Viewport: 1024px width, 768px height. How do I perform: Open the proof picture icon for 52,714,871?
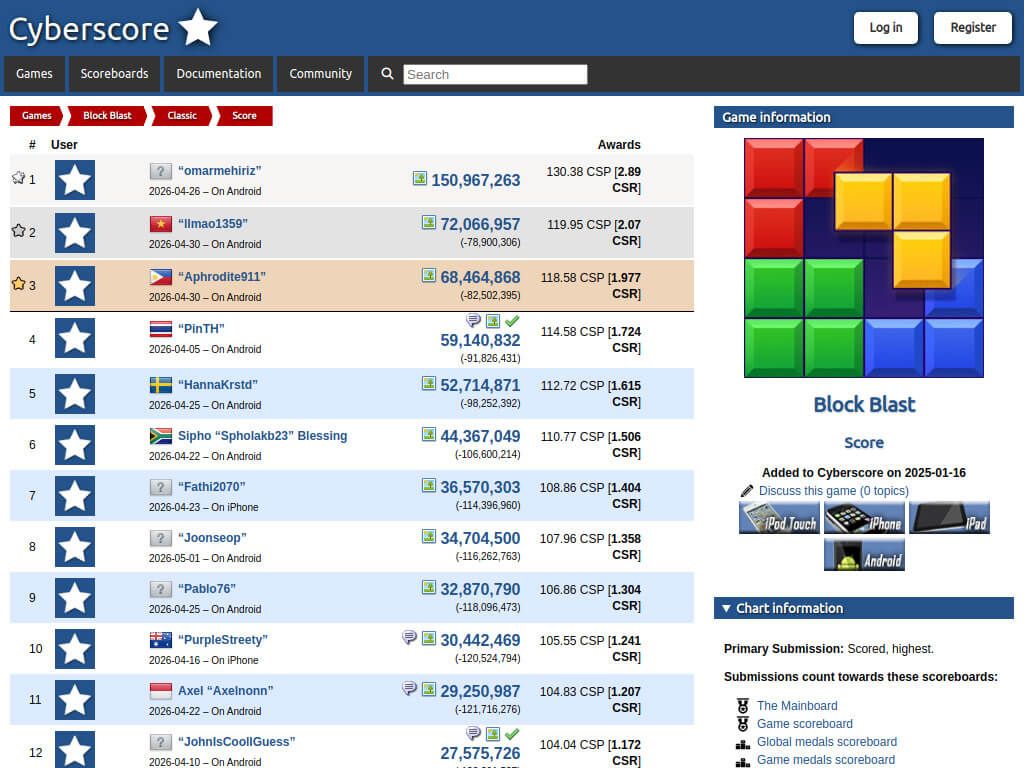[x=429, y=383]
